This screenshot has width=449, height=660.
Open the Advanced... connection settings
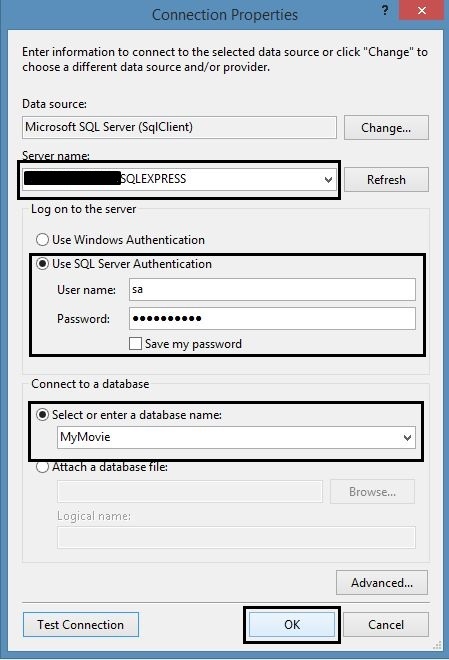coord(382,583)
